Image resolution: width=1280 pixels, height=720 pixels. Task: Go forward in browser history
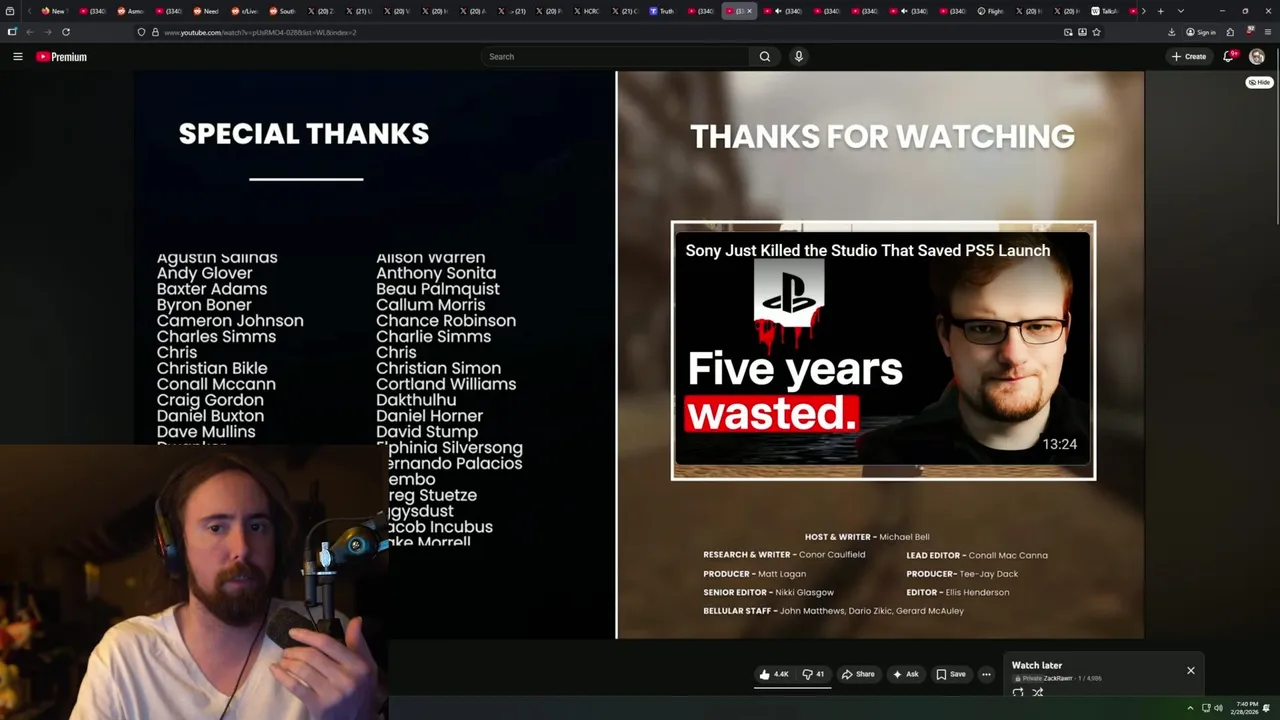click(47, 32)
